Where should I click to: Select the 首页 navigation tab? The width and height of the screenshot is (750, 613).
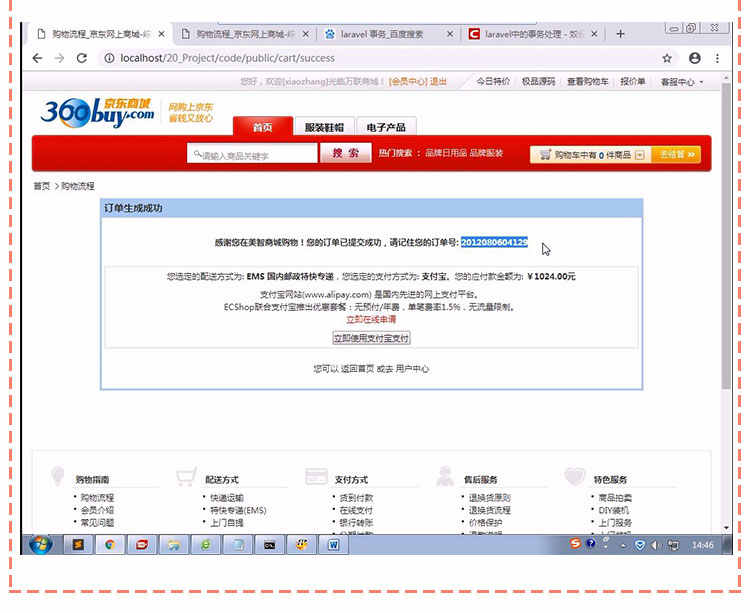[263, 127]
